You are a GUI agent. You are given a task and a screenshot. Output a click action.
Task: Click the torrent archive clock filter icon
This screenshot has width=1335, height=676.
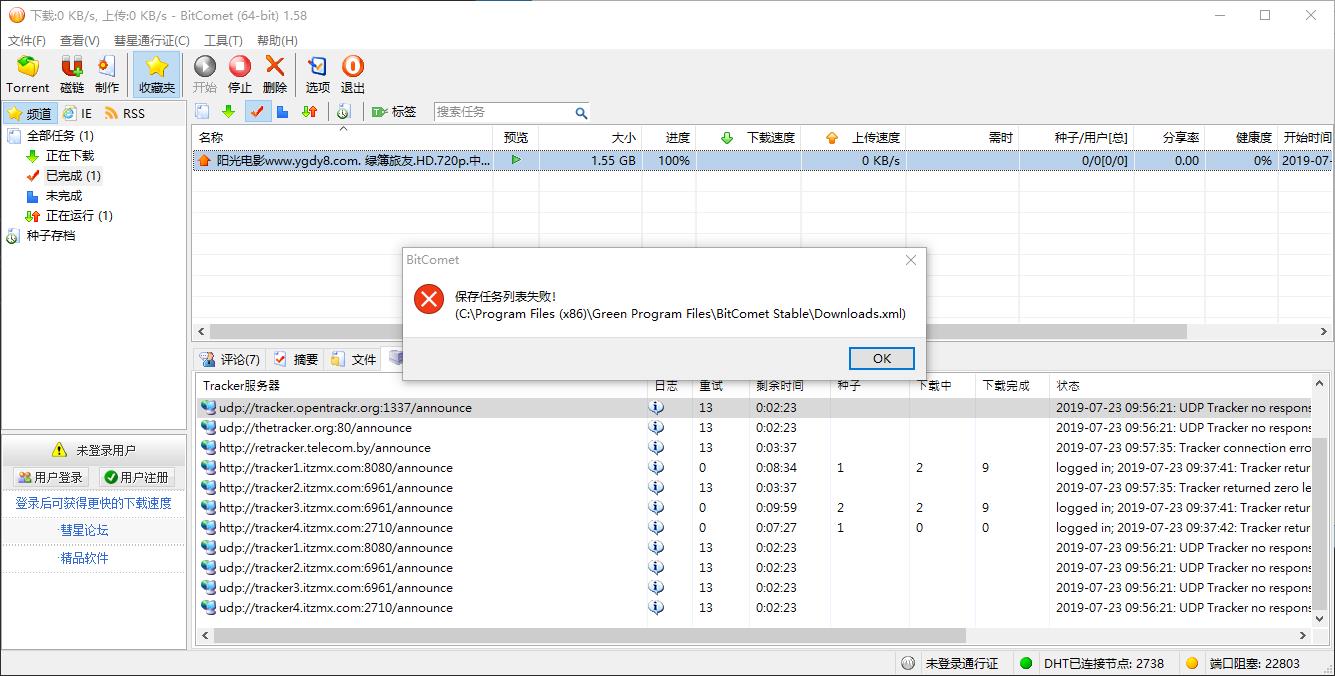(x=343, y=112)
